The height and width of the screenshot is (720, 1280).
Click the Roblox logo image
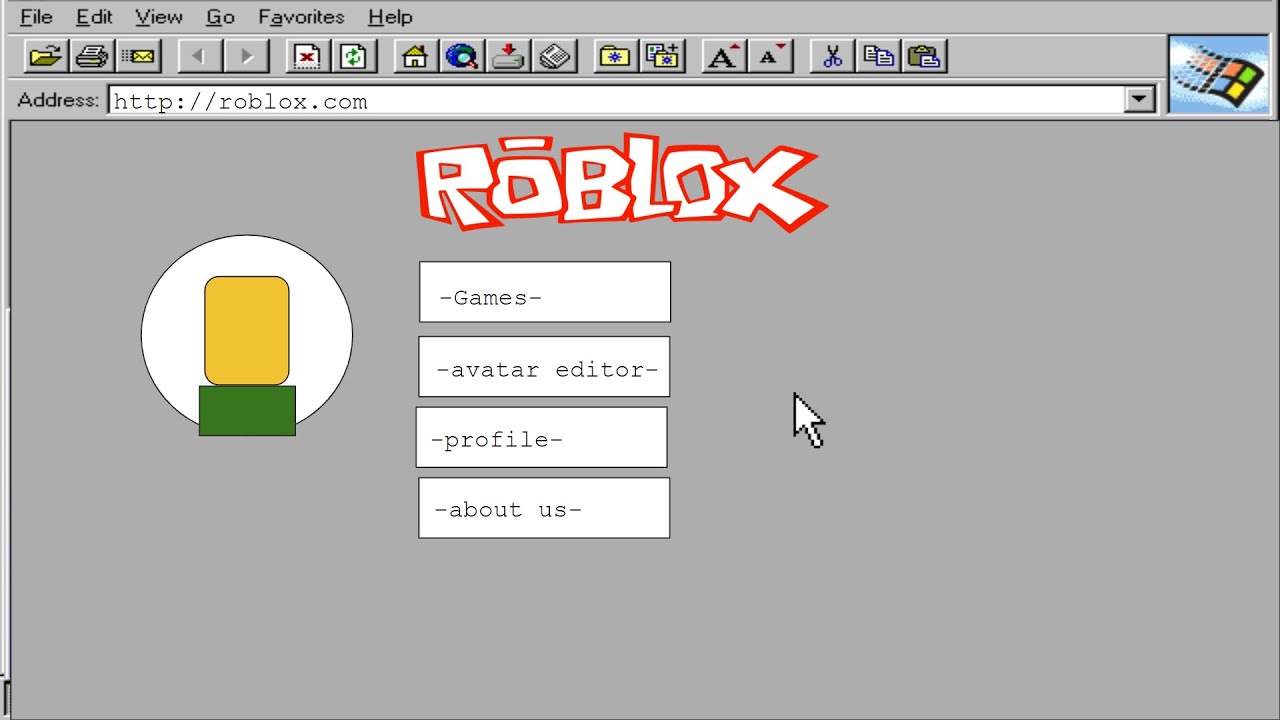click(x=621, y=182)
